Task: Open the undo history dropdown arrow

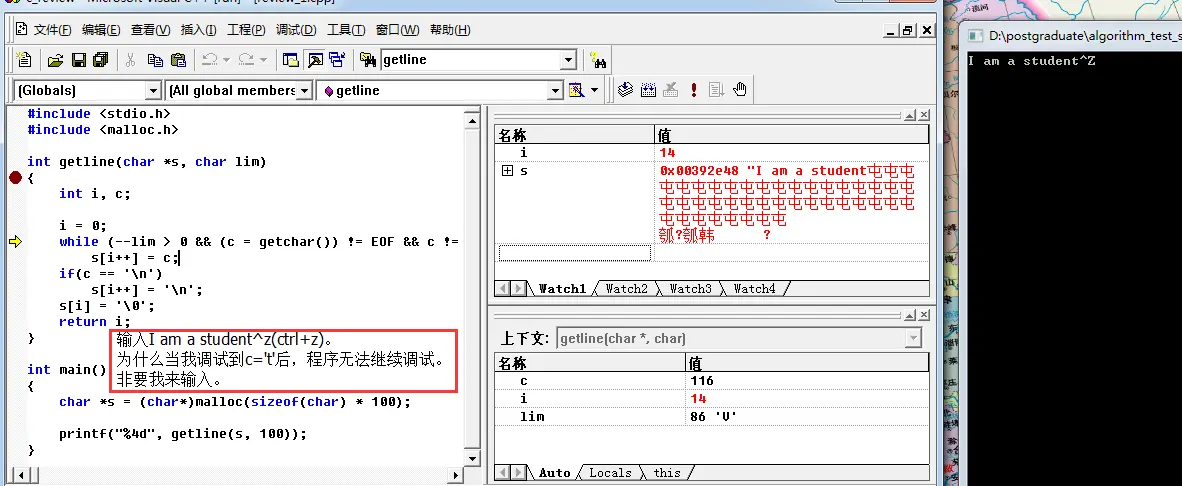Action: point(228,60)
